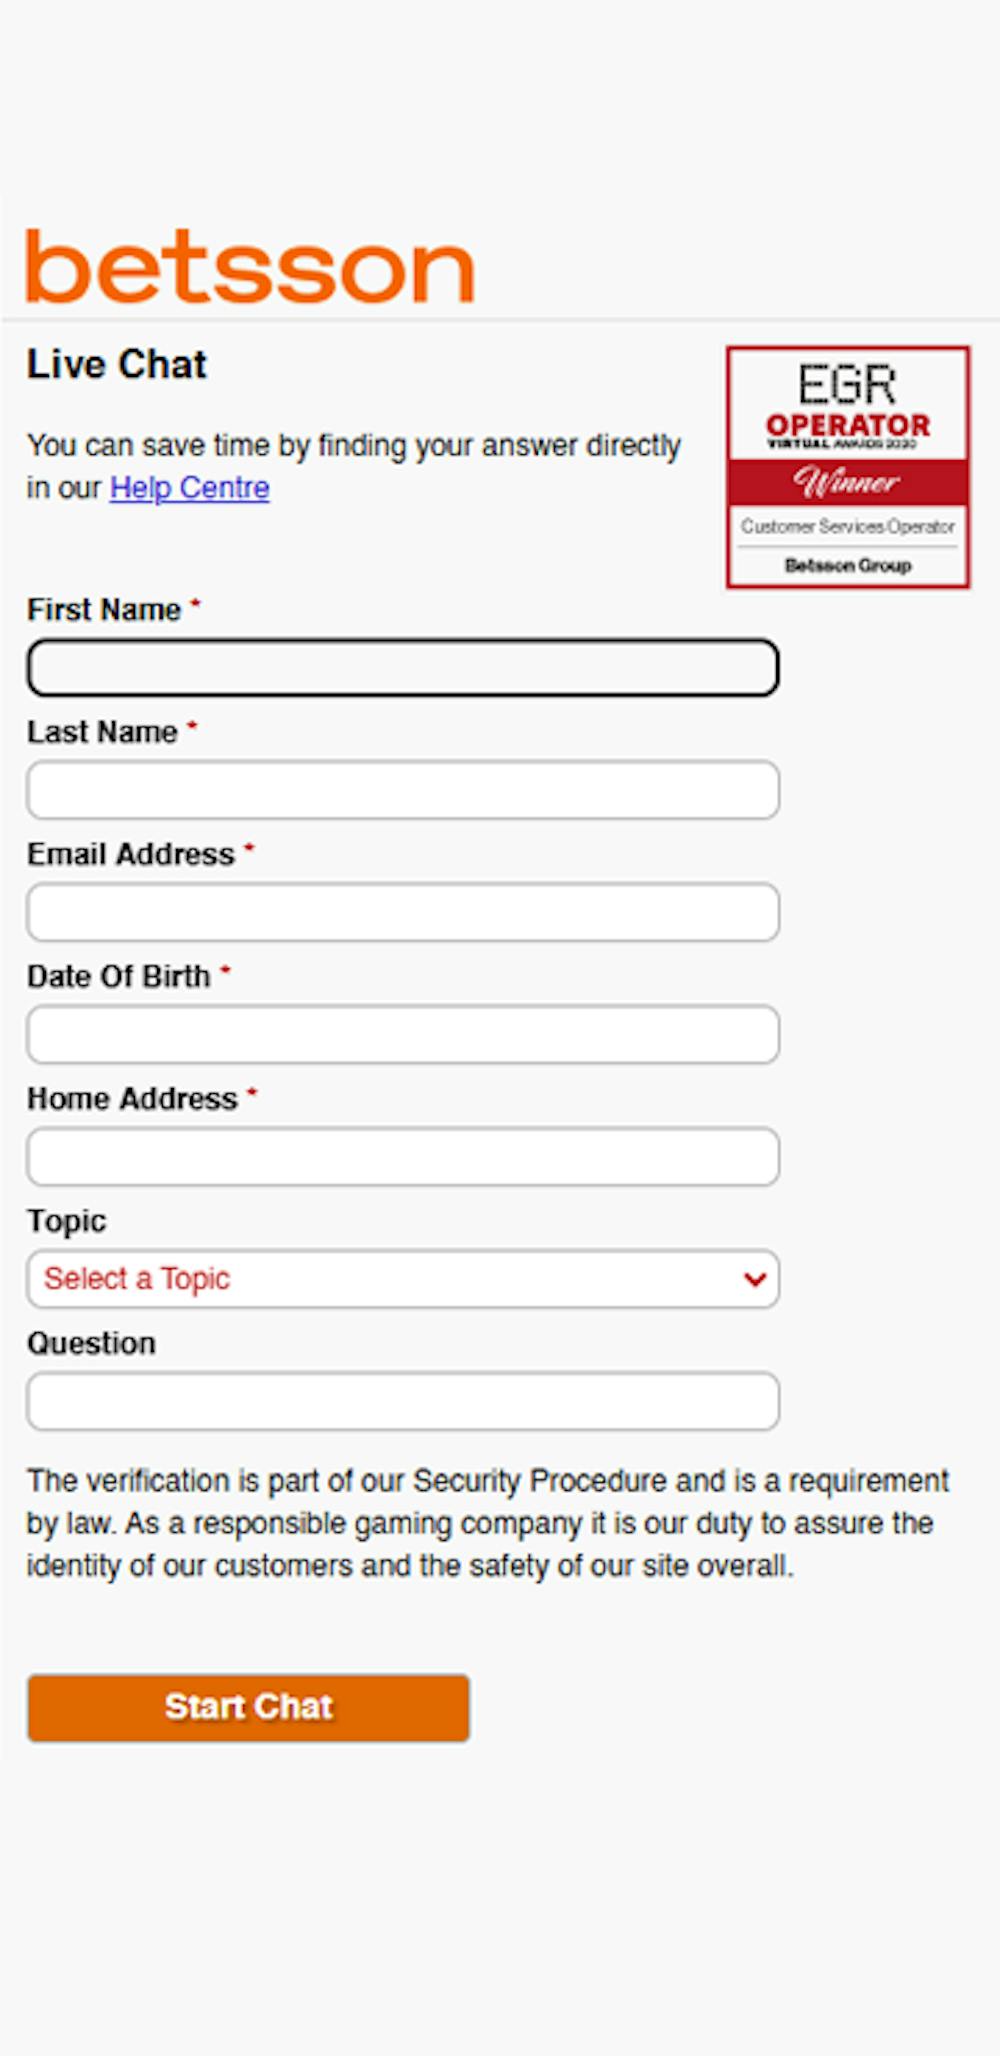Click the red chevron on Topic dropdown
The image size is (1000, 2056).
[755, 1279]
